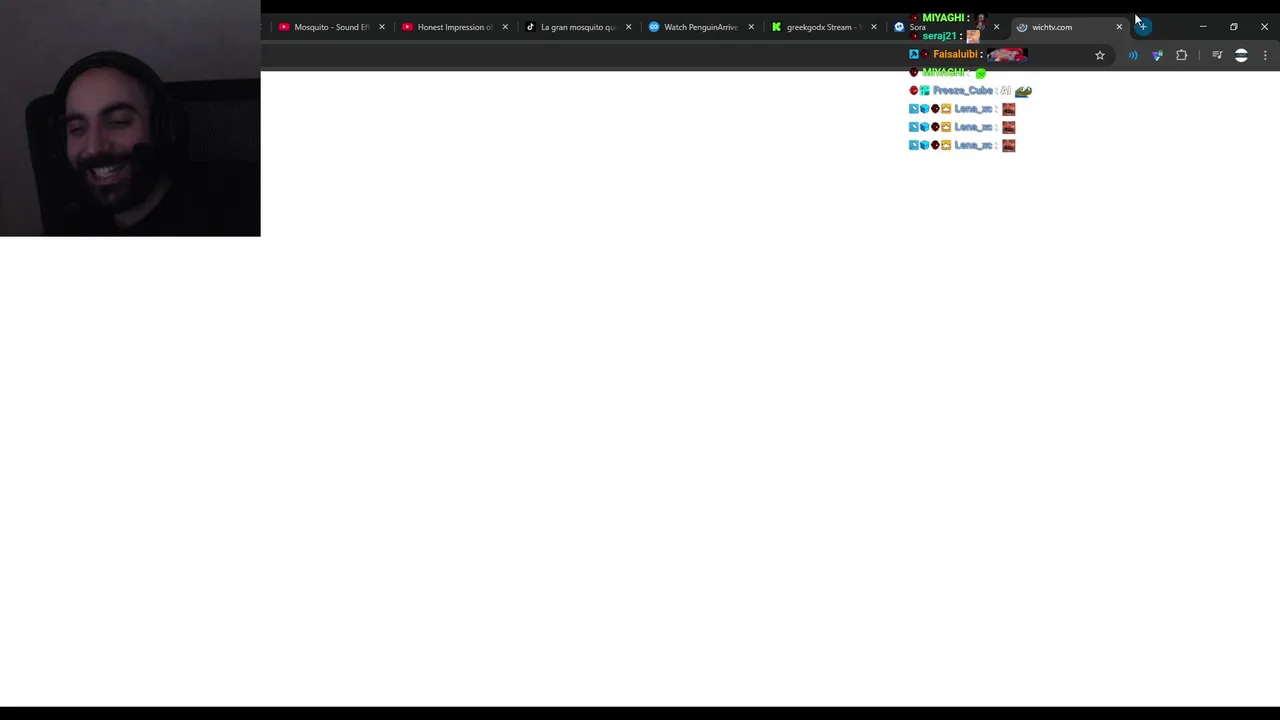Open the Chrome three-dot menu

tap(1265, 55)
